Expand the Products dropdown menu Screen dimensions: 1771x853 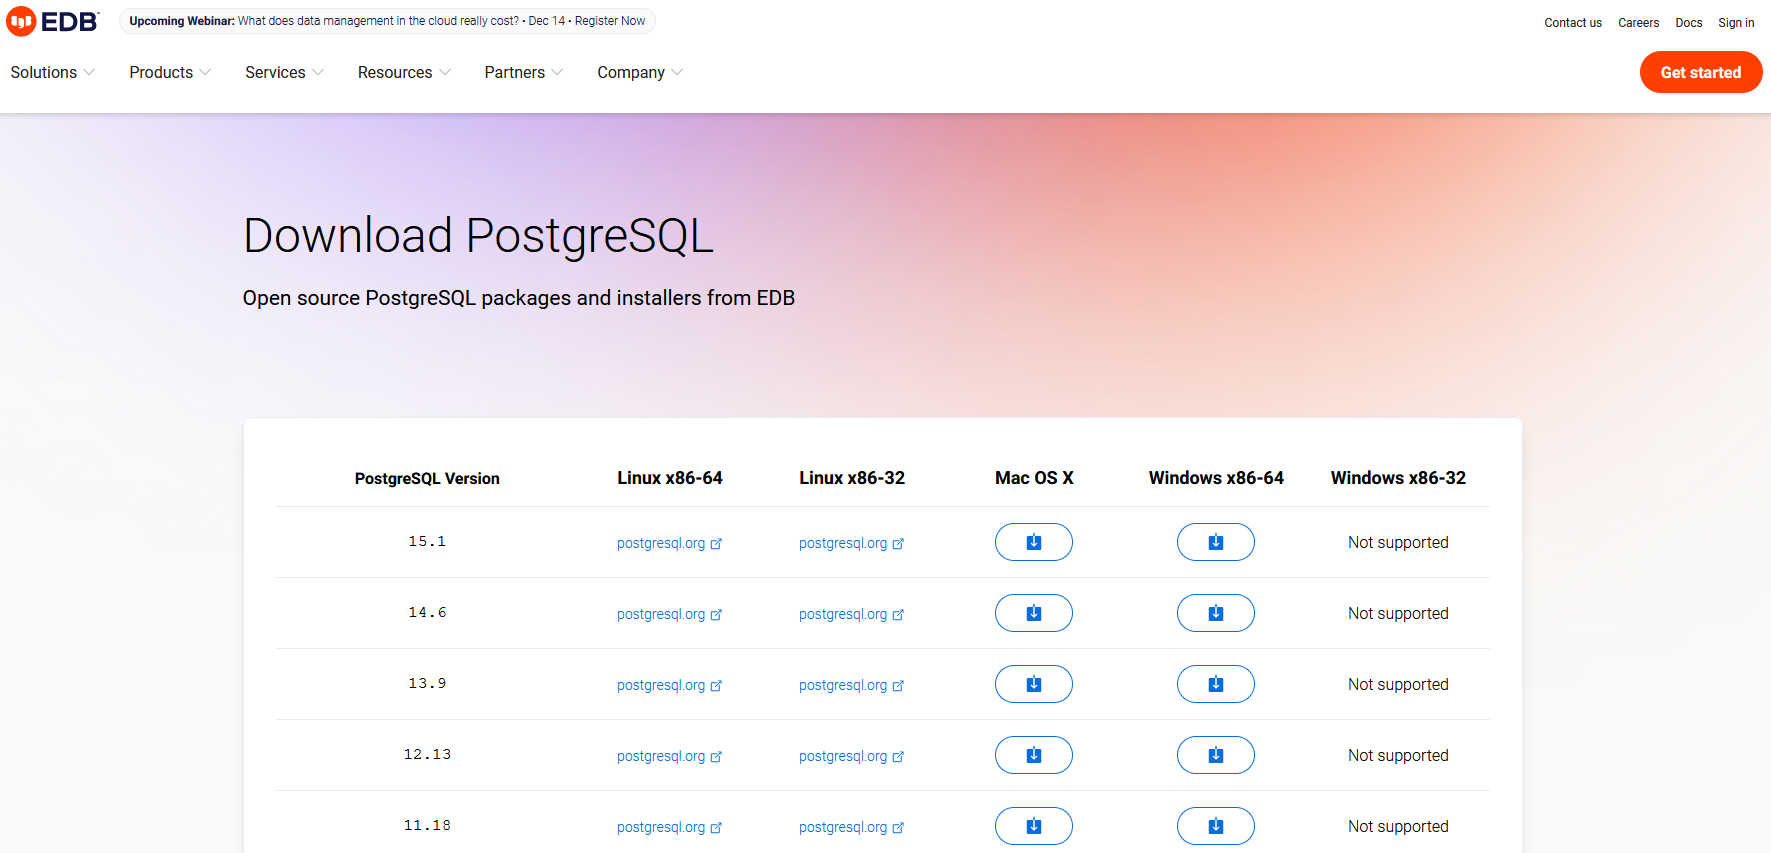coord(170,72)
